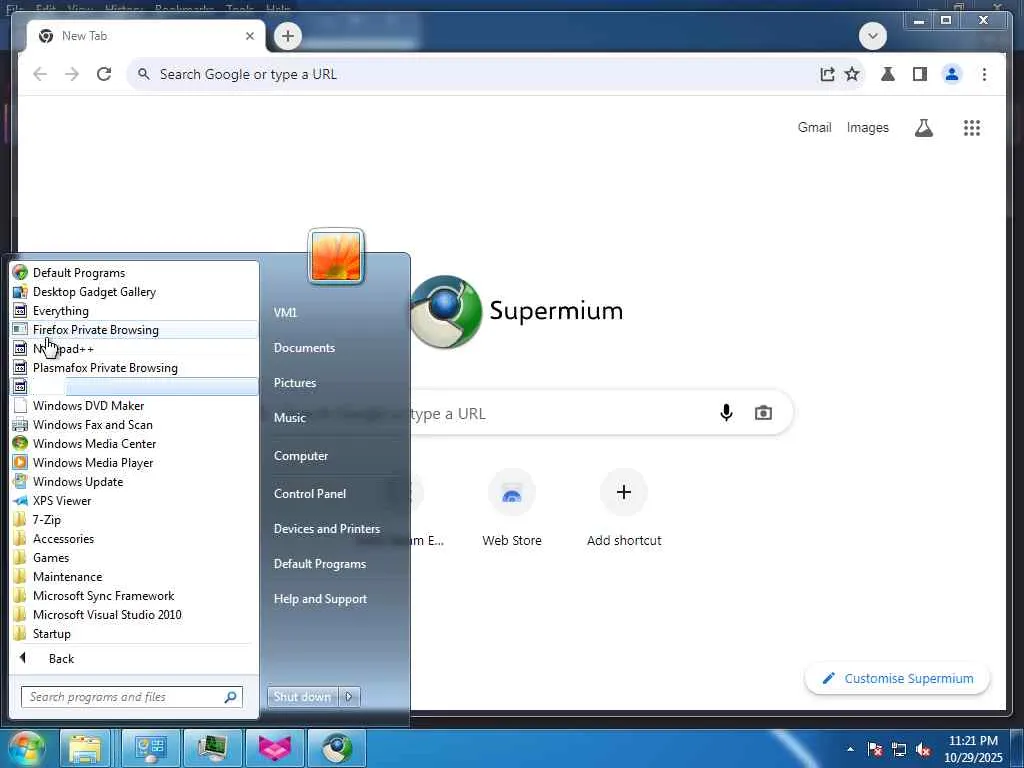Open Default Programs in program list
This screenshot has width=1024, height=768.
coord(134,273)
